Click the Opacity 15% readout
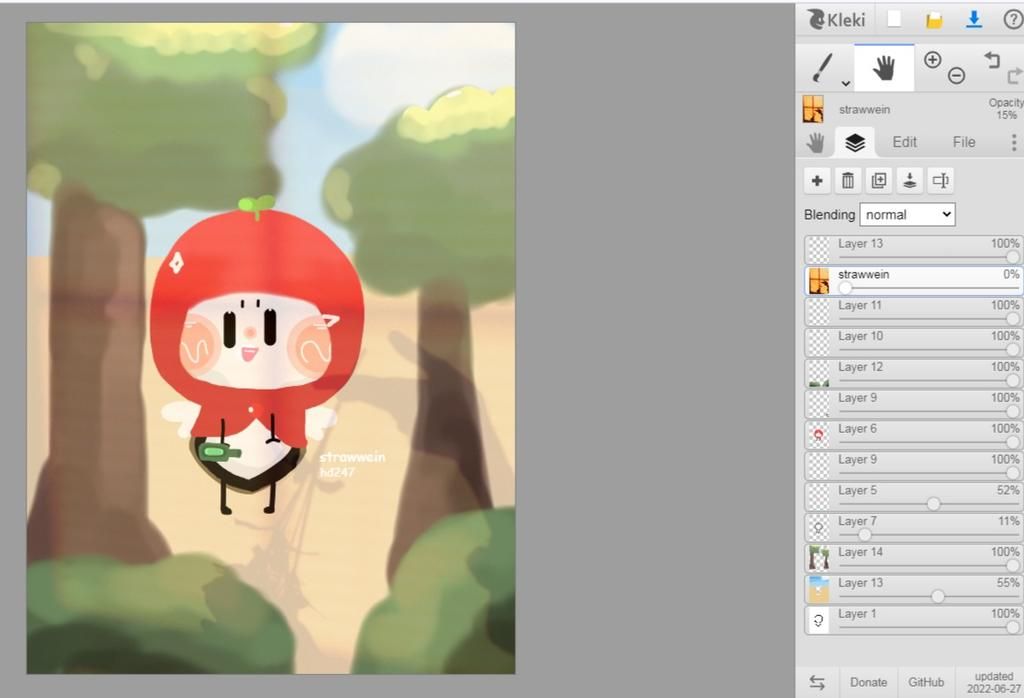 coord(1006,109)
